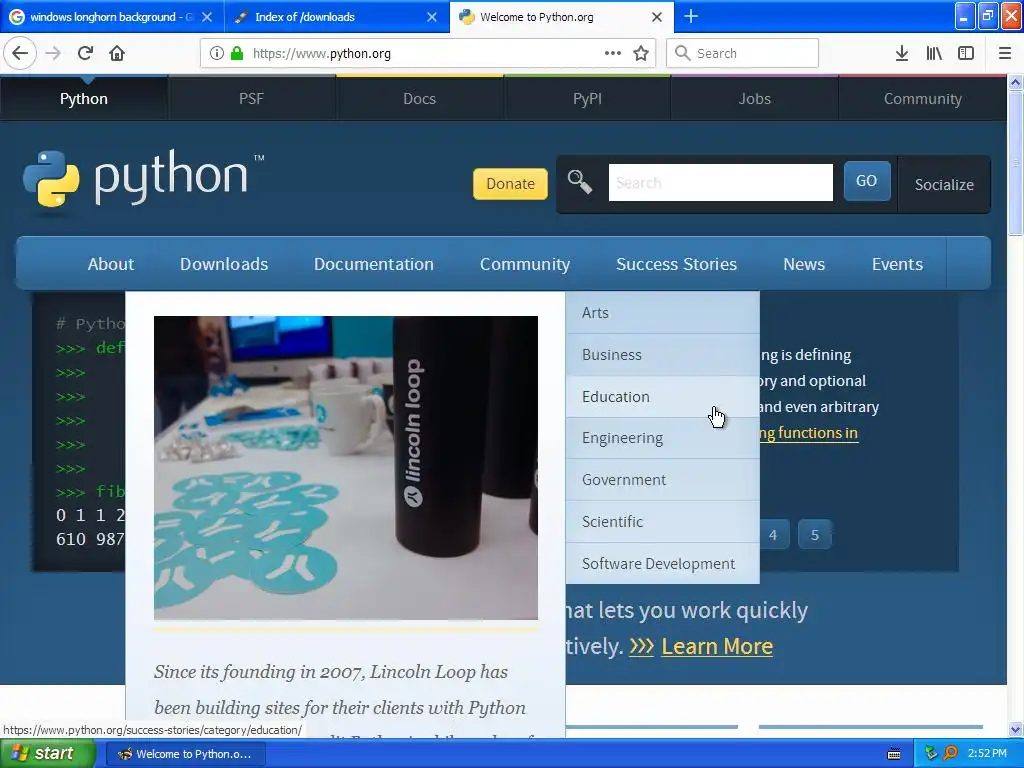The width and height of the screenshot is (1024, 768).
Task: Go back with the browser back arrow
Action: 20,54
